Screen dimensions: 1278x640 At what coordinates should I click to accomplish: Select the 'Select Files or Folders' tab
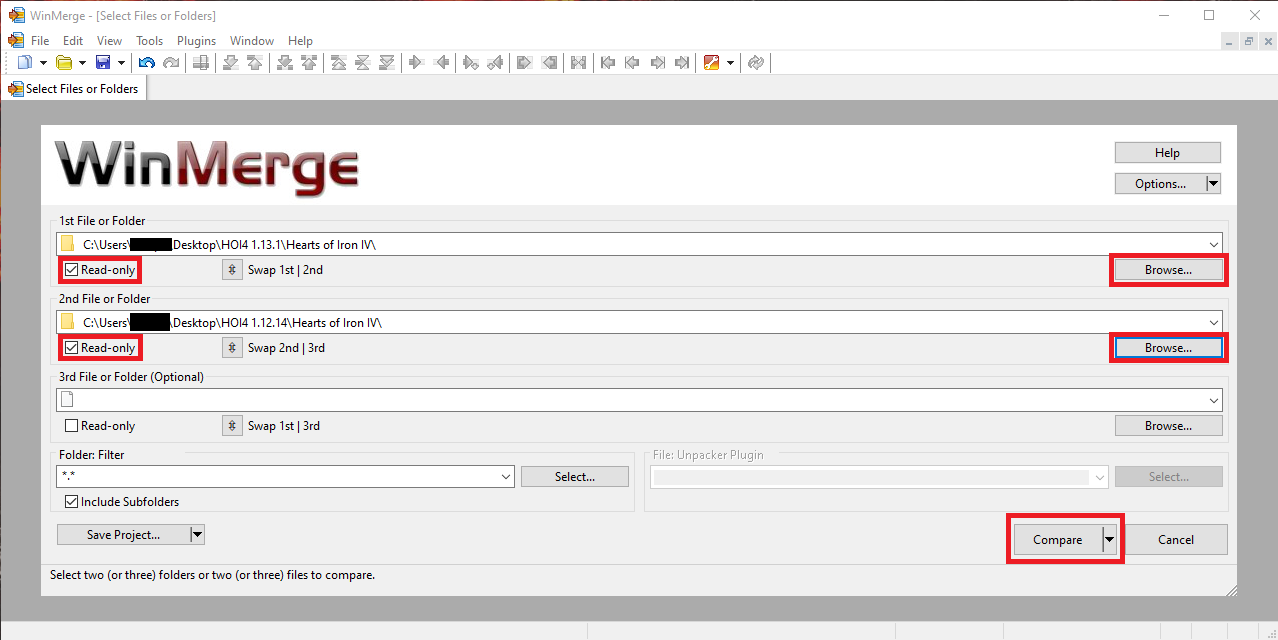(74, 89)
